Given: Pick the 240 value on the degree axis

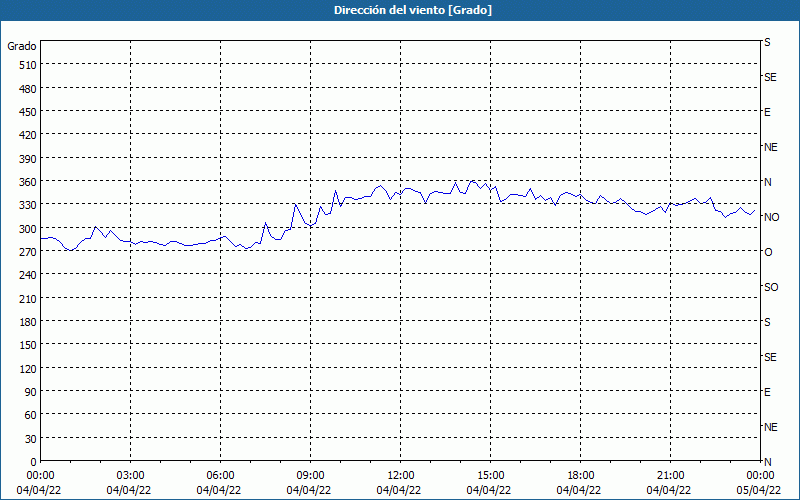Looking at the screenshot, I should click(x=28, y=275).
